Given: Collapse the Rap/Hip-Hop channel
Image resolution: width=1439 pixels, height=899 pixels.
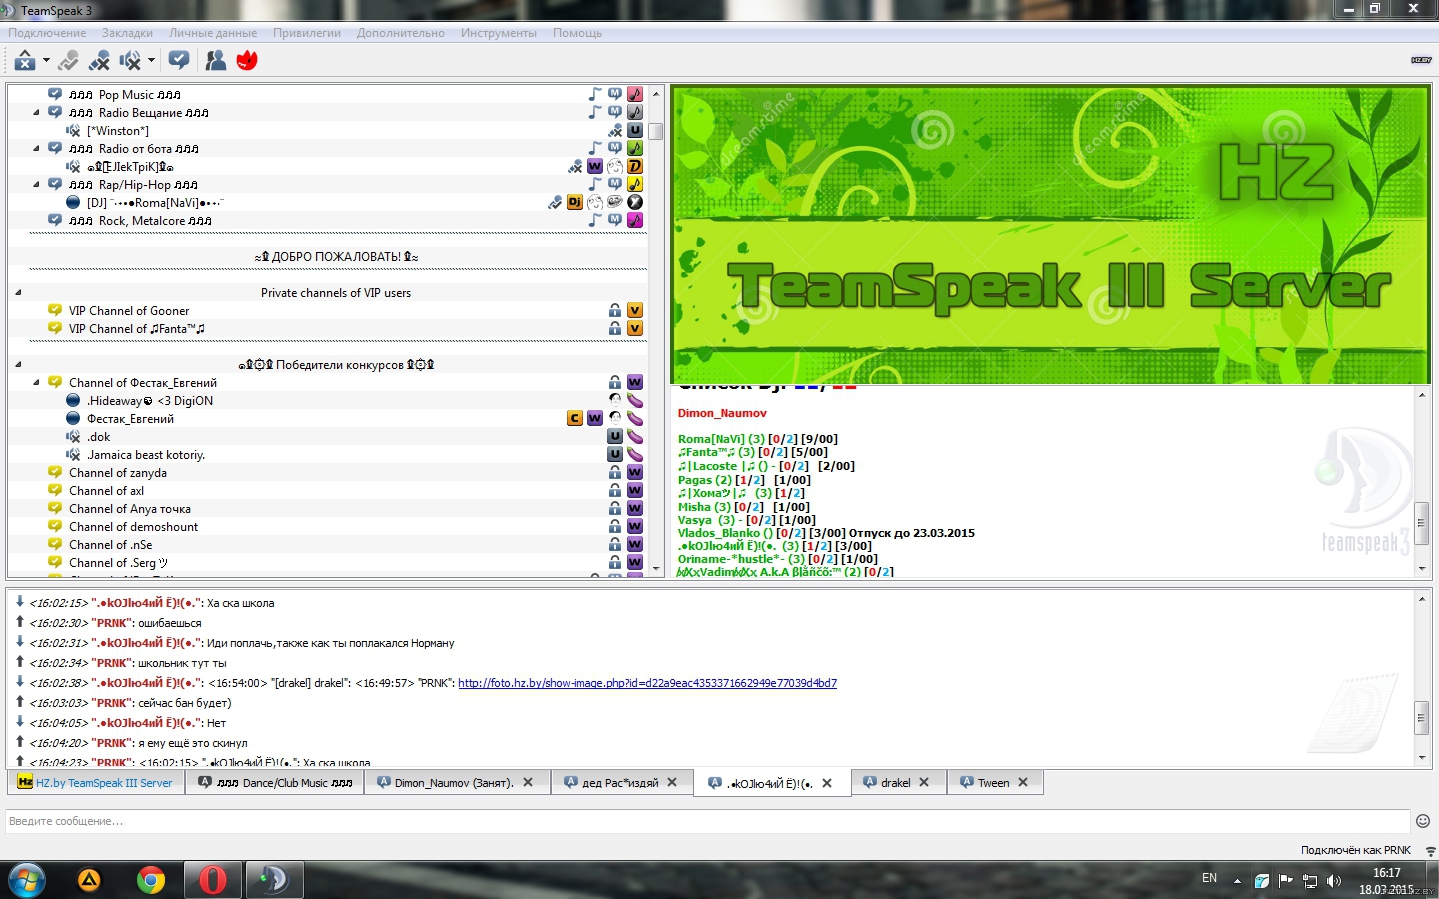Looking at the screenshot, I should (37, 185).
